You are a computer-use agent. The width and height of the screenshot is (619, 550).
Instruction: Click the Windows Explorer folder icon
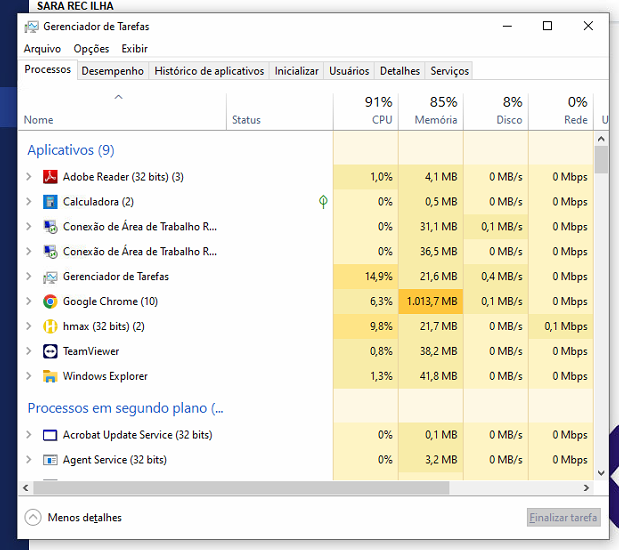tap(51, 376)
